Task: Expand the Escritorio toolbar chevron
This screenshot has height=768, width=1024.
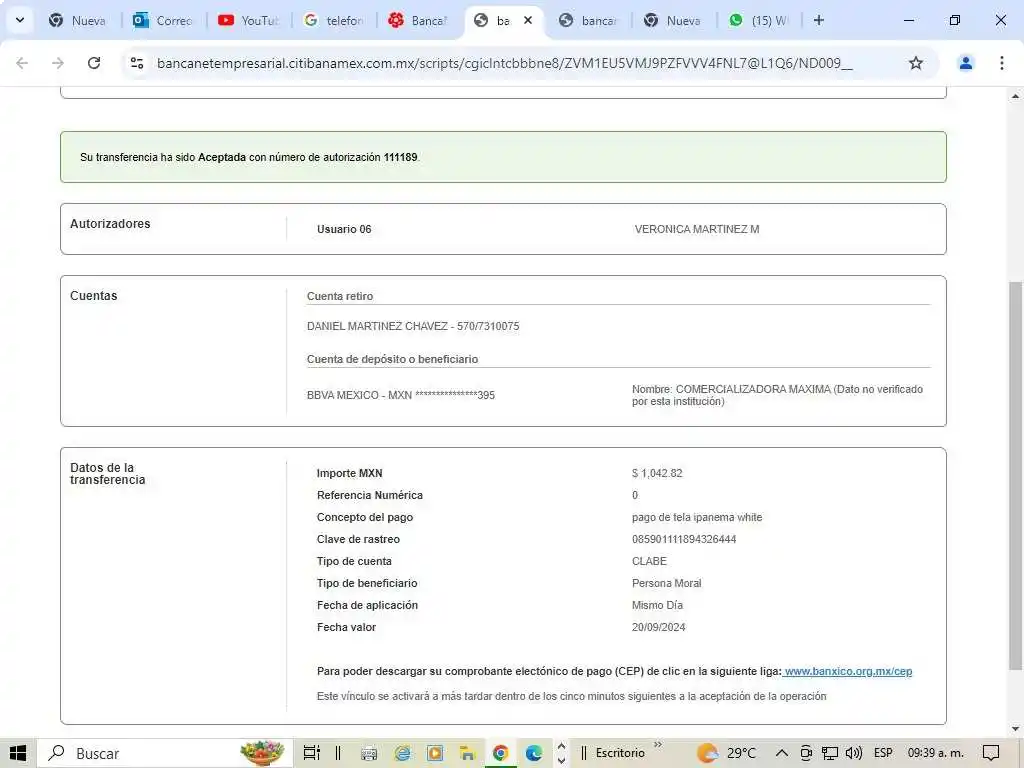Action: 658,745
